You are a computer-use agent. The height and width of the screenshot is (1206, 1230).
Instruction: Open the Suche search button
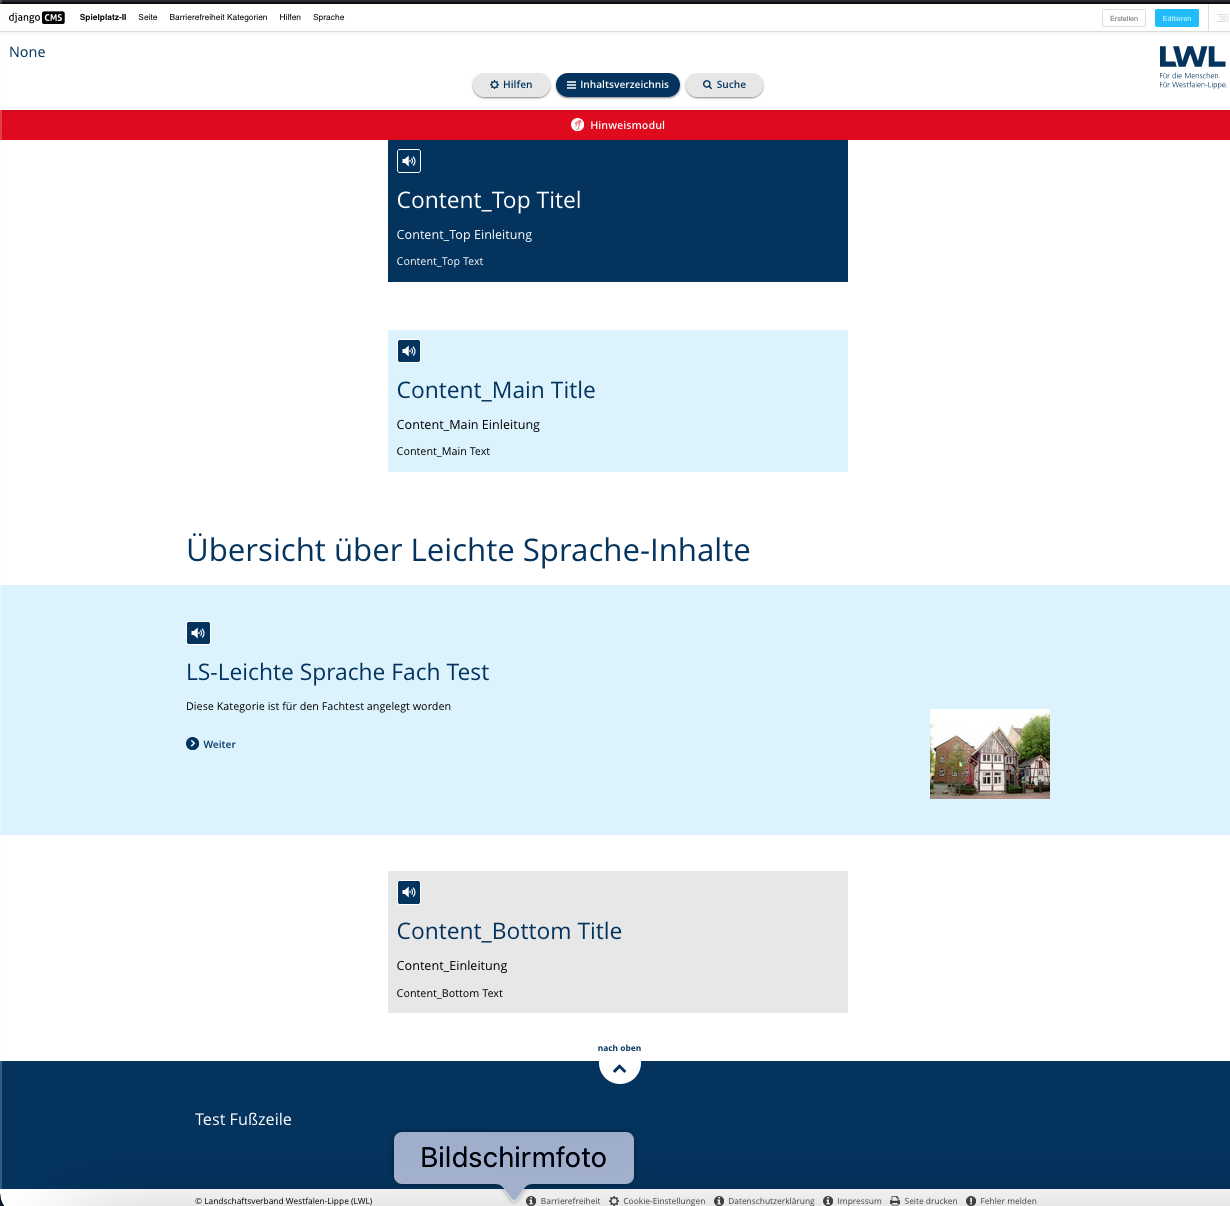(724, 85)
